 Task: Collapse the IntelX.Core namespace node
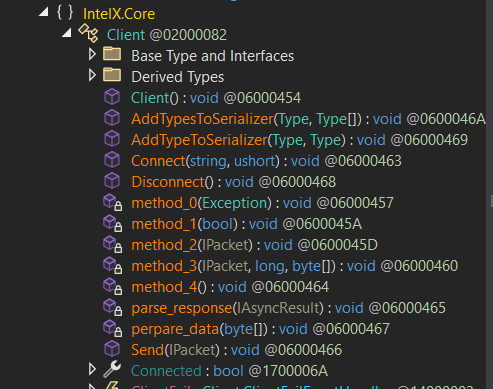pyautogui.click(x=44, y=13)
